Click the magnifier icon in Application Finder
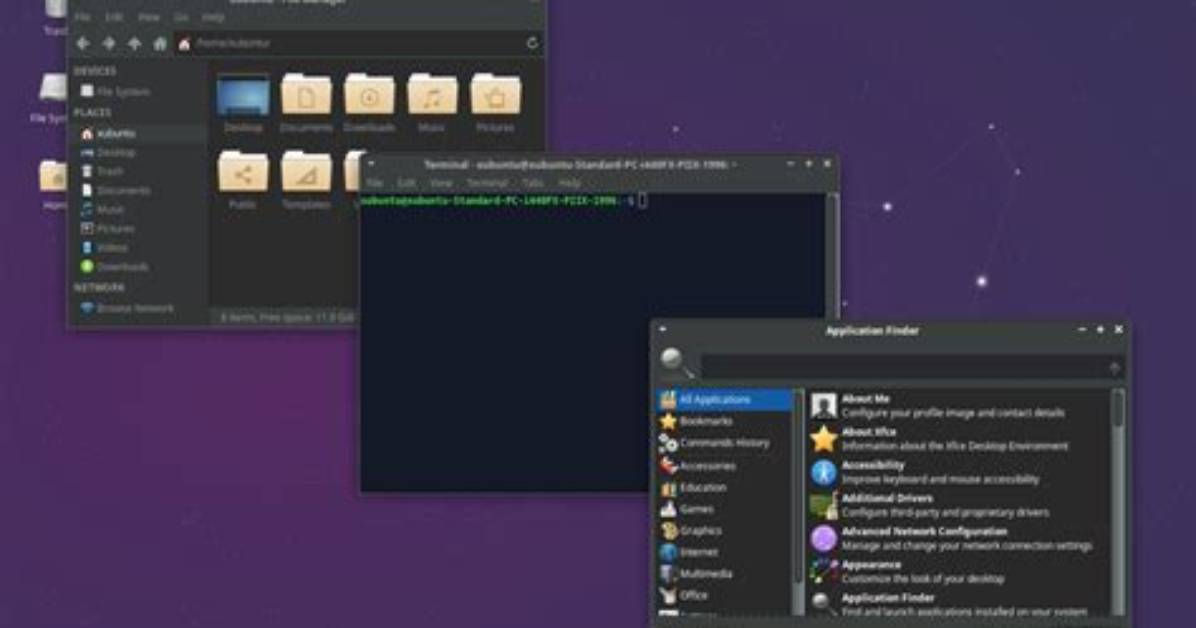This screenshot has width=1196, height=628. (677, 362)
